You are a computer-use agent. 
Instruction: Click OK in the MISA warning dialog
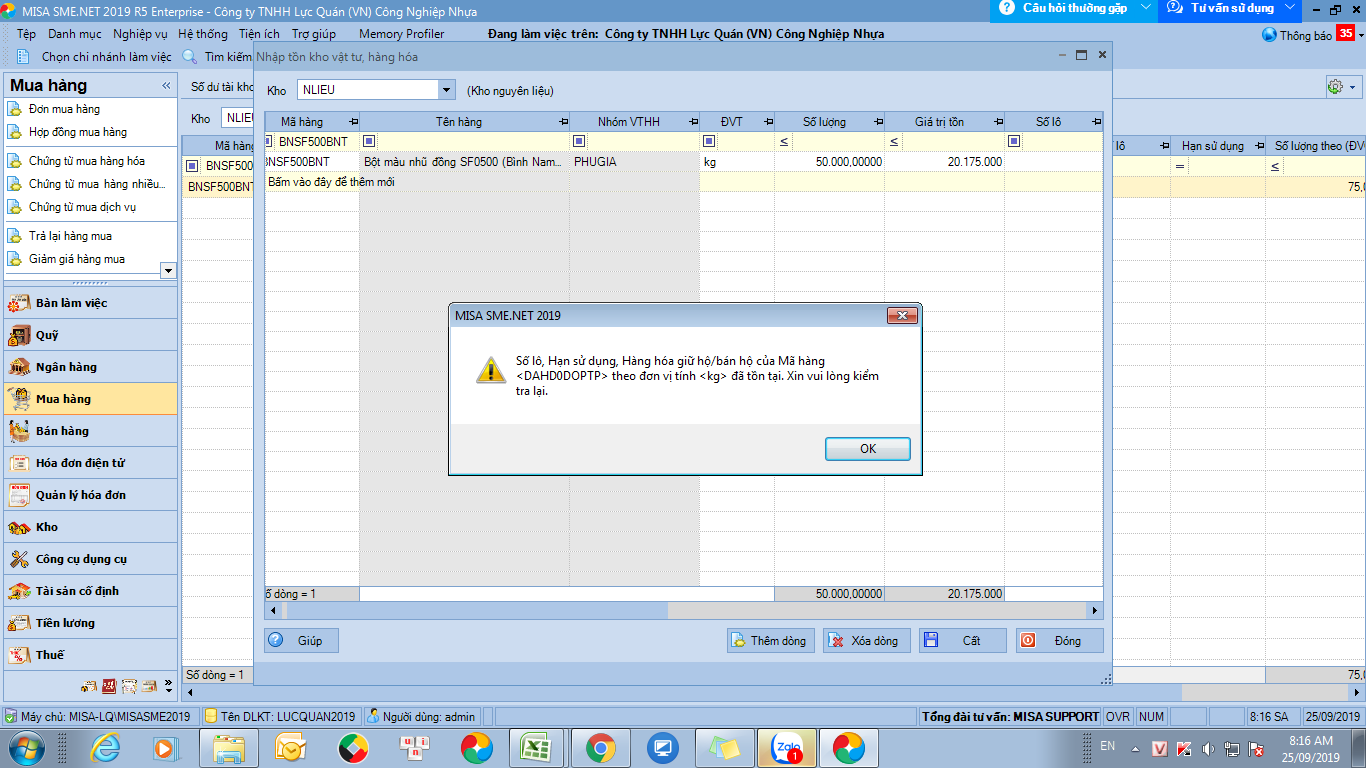coord(867,449)
